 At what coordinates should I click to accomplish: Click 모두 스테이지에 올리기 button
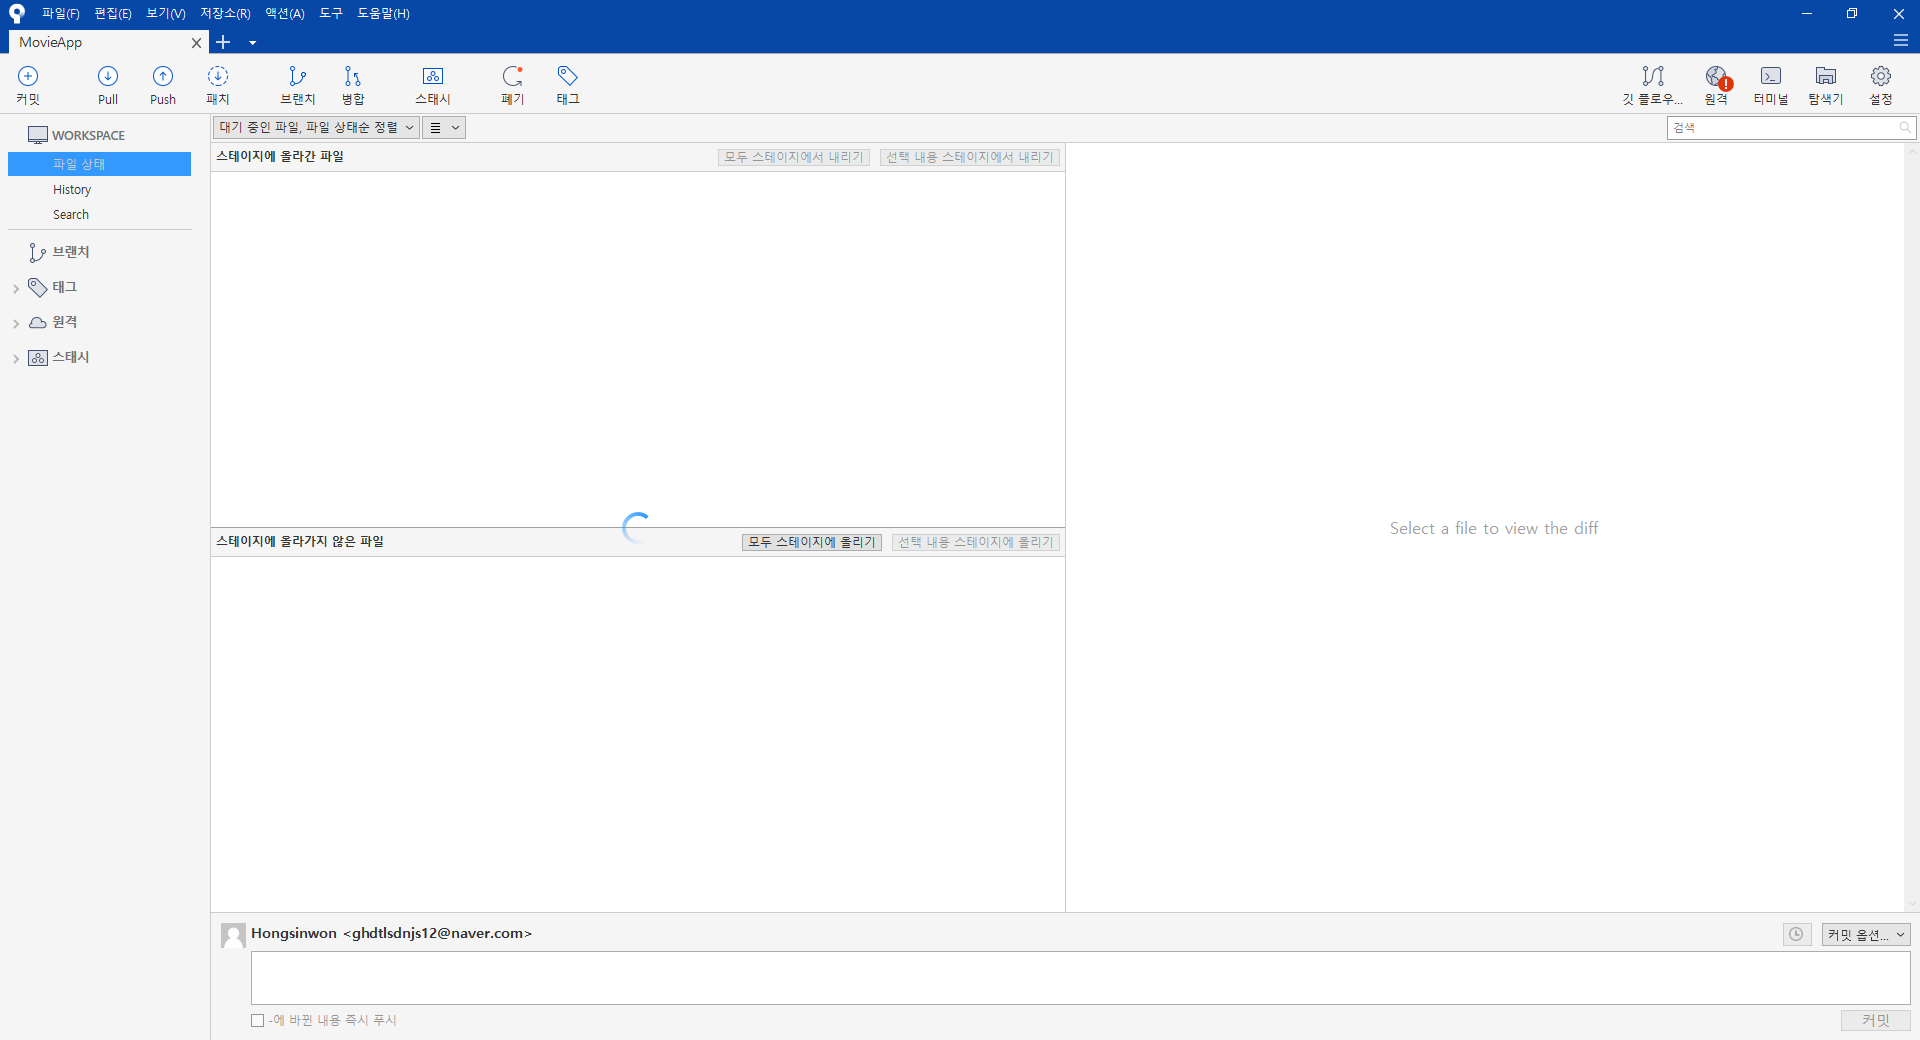click(x=812, y=542)
